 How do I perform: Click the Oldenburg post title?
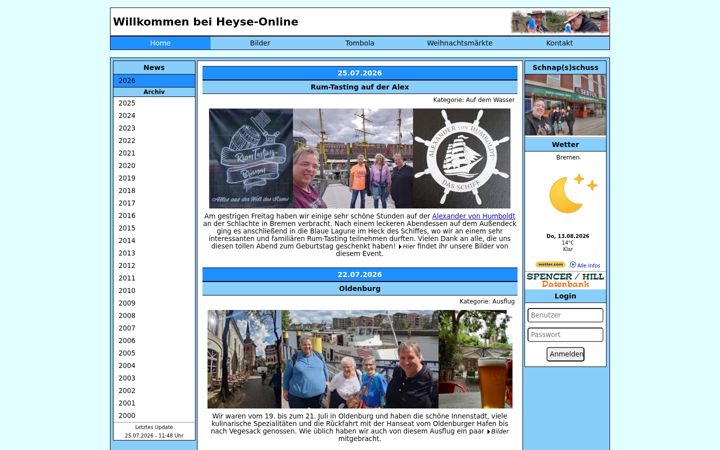pos(360,288)
